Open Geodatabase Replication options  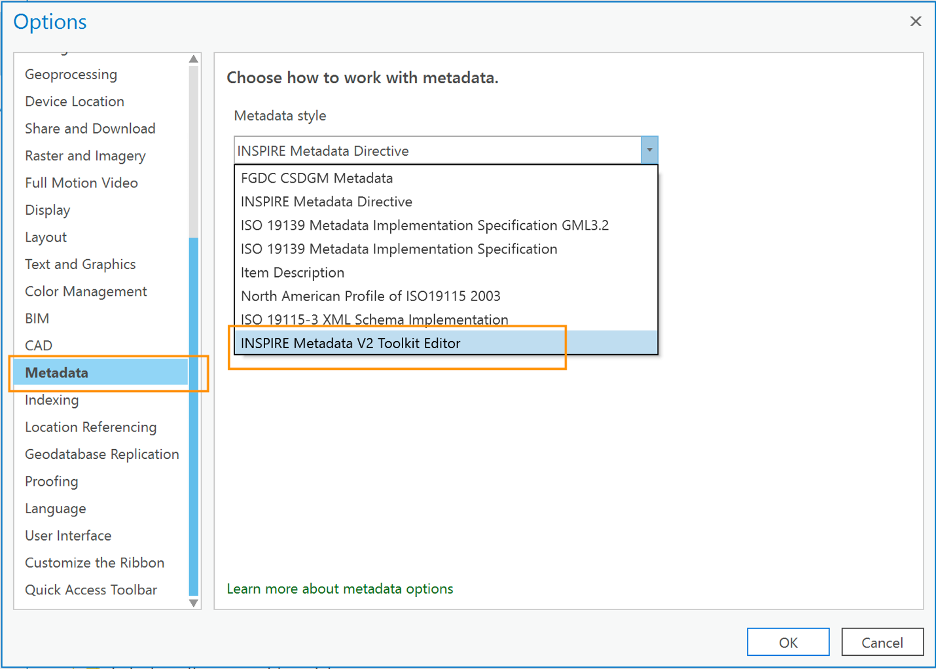(102, 454)
